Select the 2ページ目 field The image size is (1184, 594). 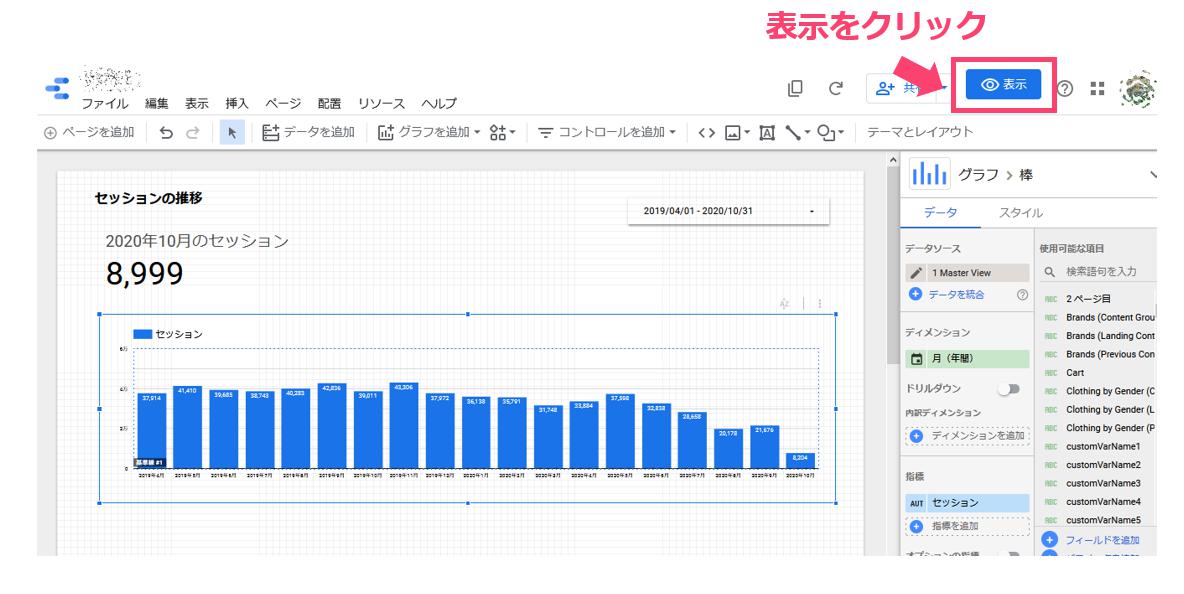(1088, 299)
